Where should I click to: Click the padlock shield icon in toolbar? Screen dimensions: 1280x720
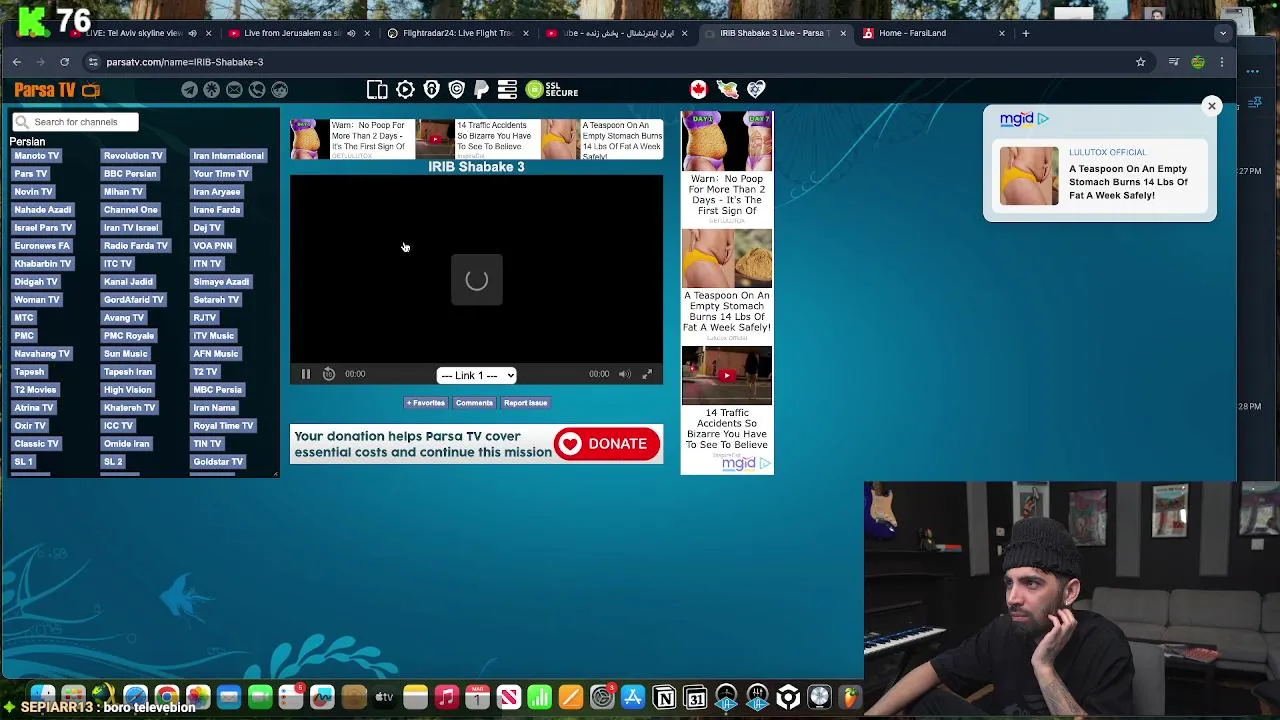pos(432,90)
